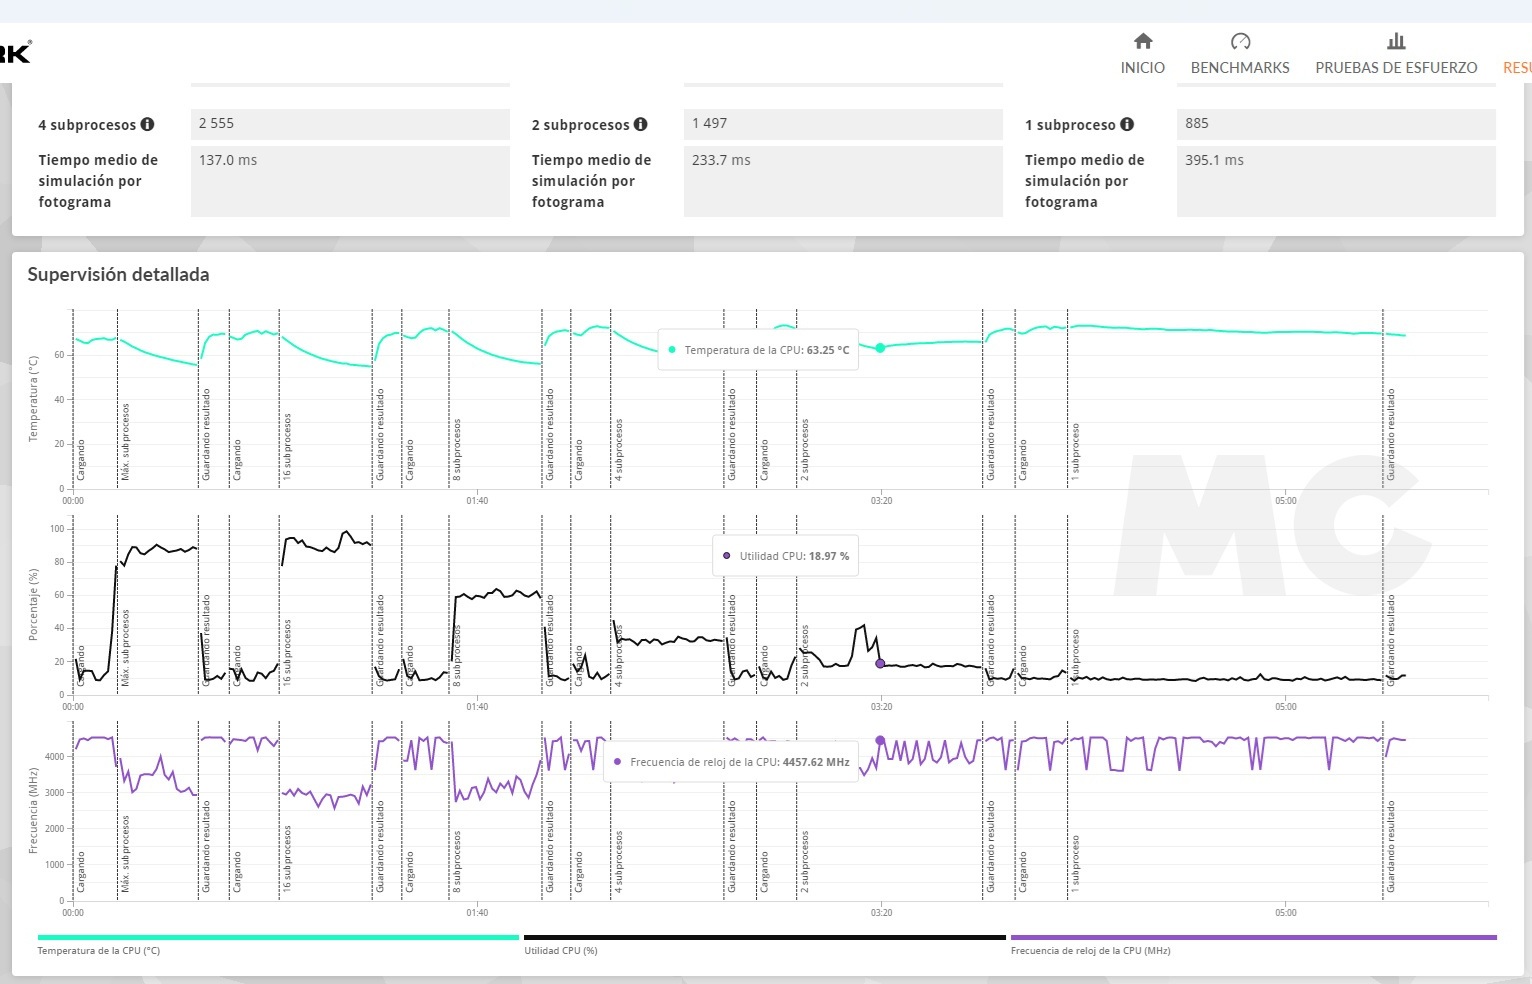This screenshot has height=984, width=1532.
Task: Switch to the orange results tab
Action: click(1517, 67)
